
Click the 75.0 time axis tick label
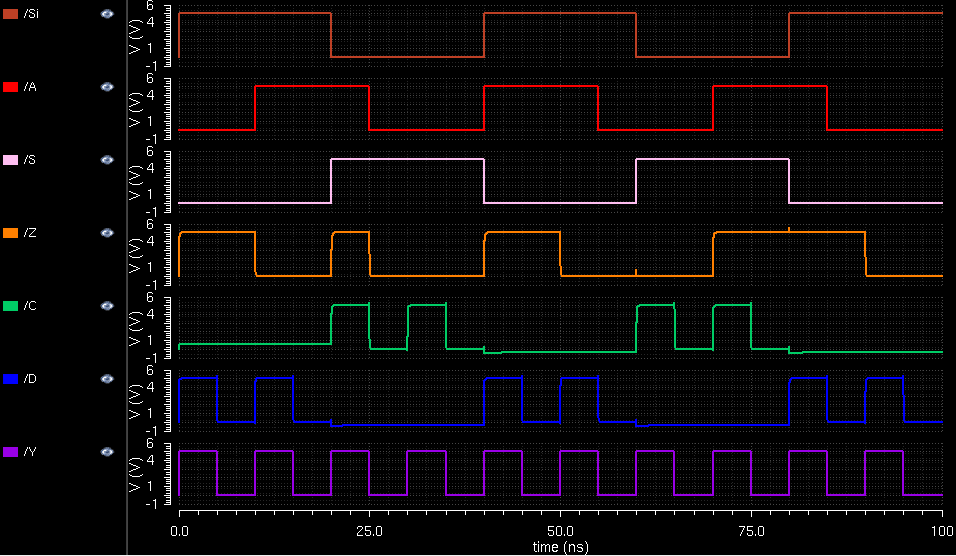pyautogui.click(x=751, y=531)
